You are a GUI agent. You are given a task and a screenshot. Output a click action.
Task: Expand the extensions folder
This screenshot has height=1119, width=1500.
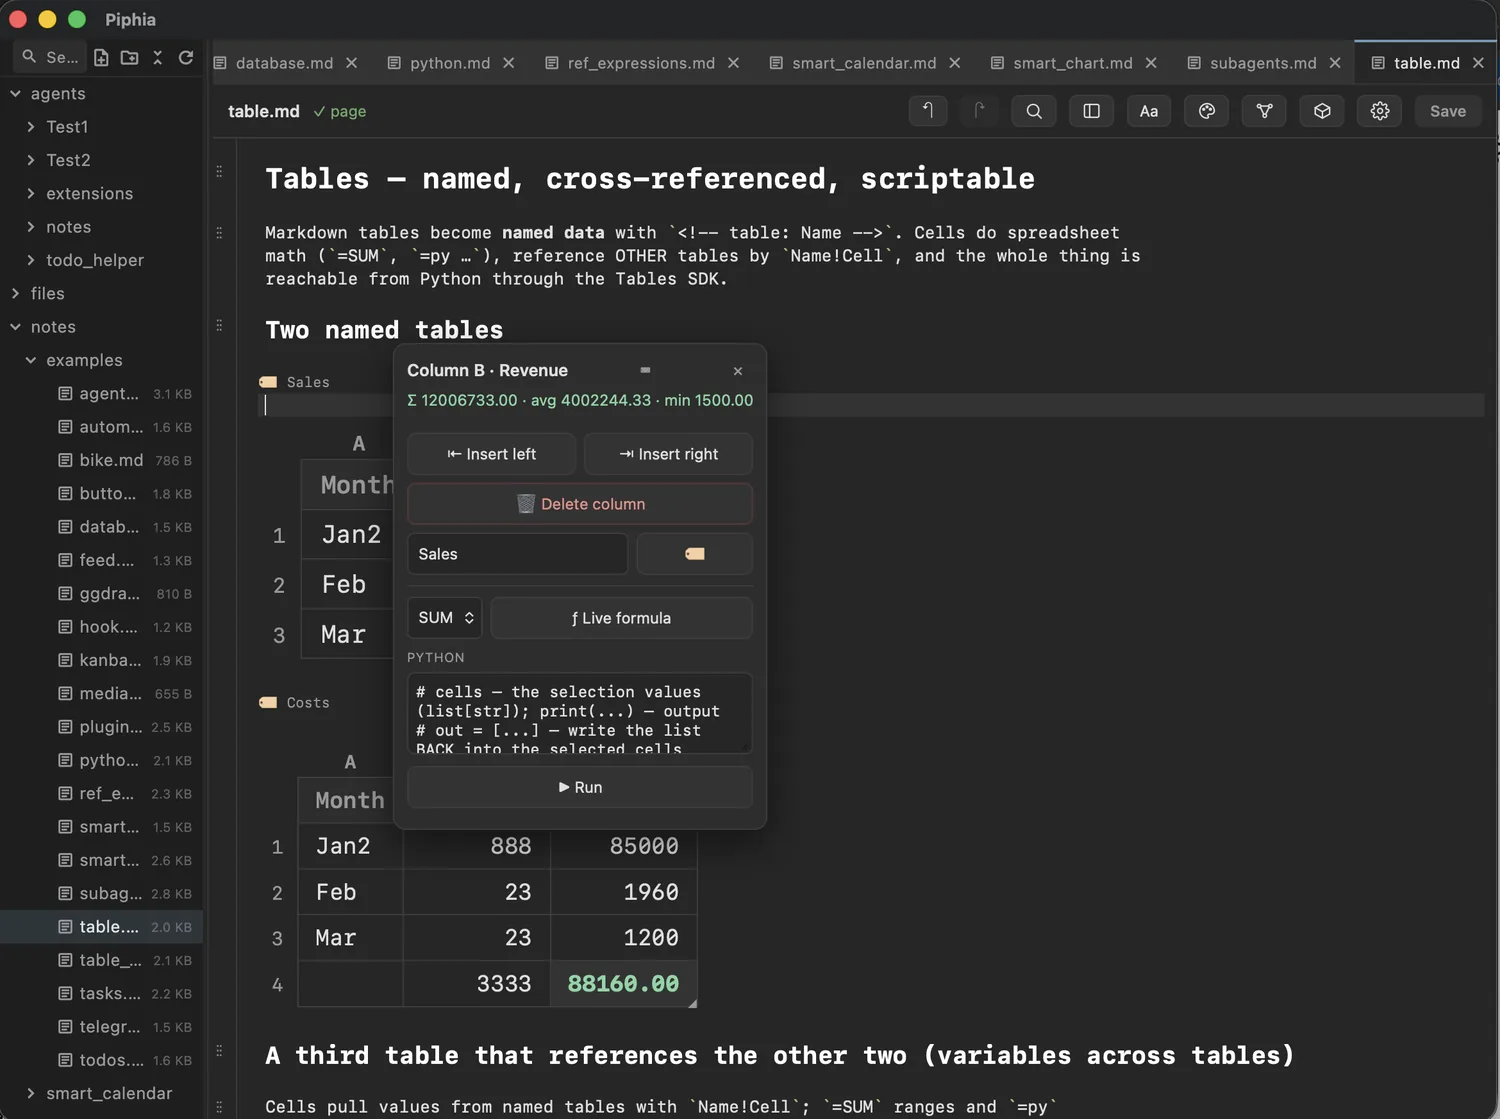click(31, 194)
